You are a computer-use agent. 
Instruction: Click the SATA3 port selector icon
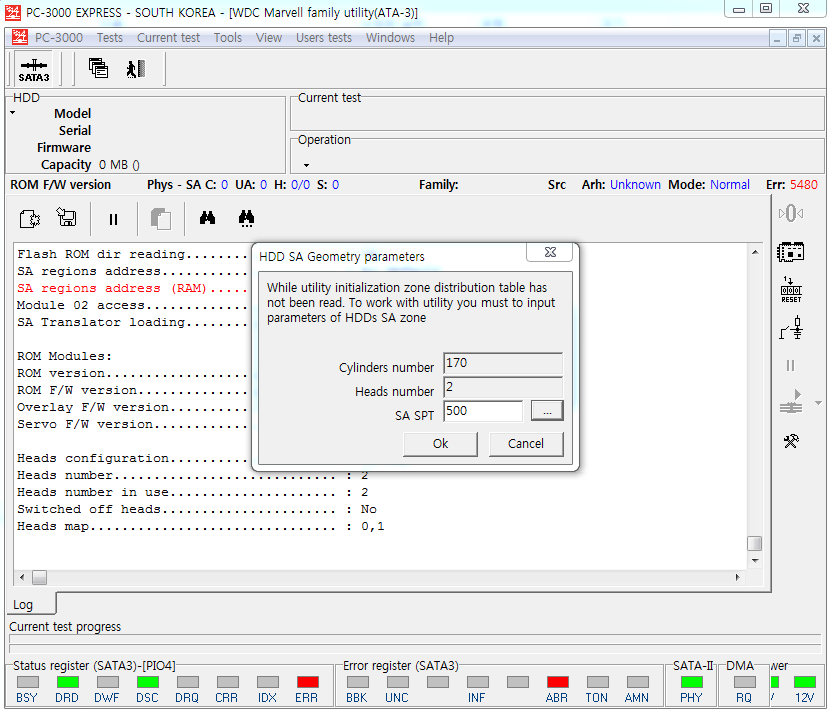tap(34, 69)
